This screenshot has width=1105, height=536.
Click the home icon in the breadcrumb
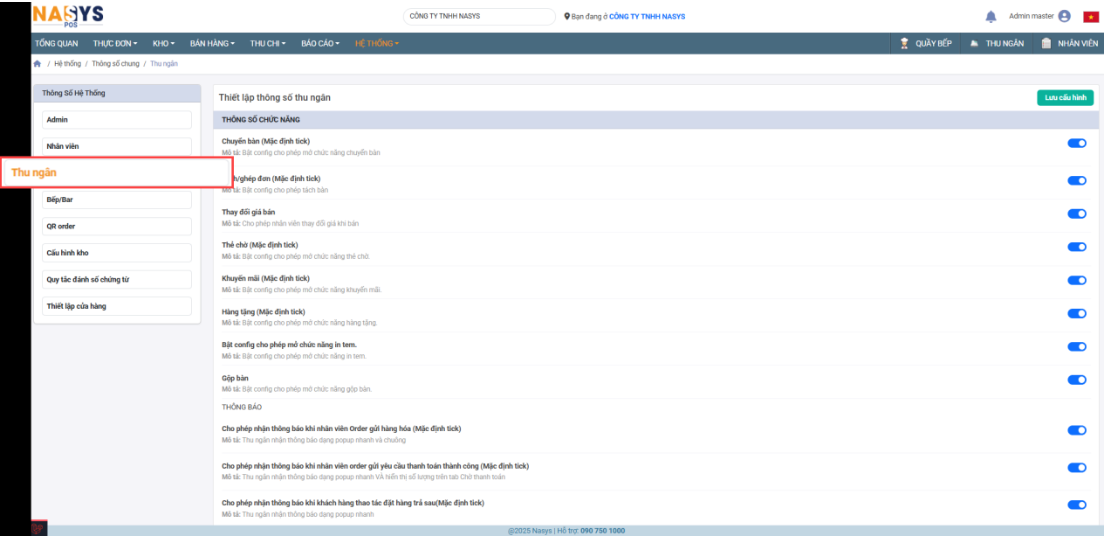38,64
